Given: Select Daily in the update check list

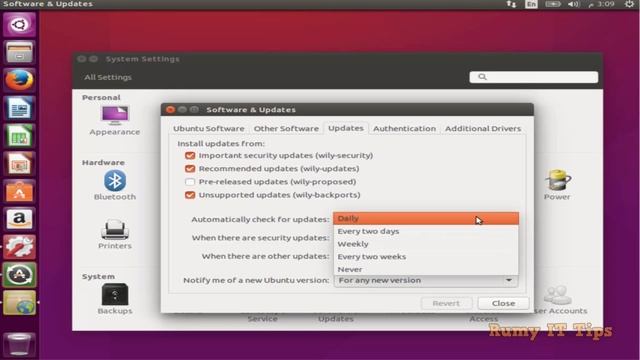Looking at the screenshot, I should pyautogui.click(x=426, y=218).
